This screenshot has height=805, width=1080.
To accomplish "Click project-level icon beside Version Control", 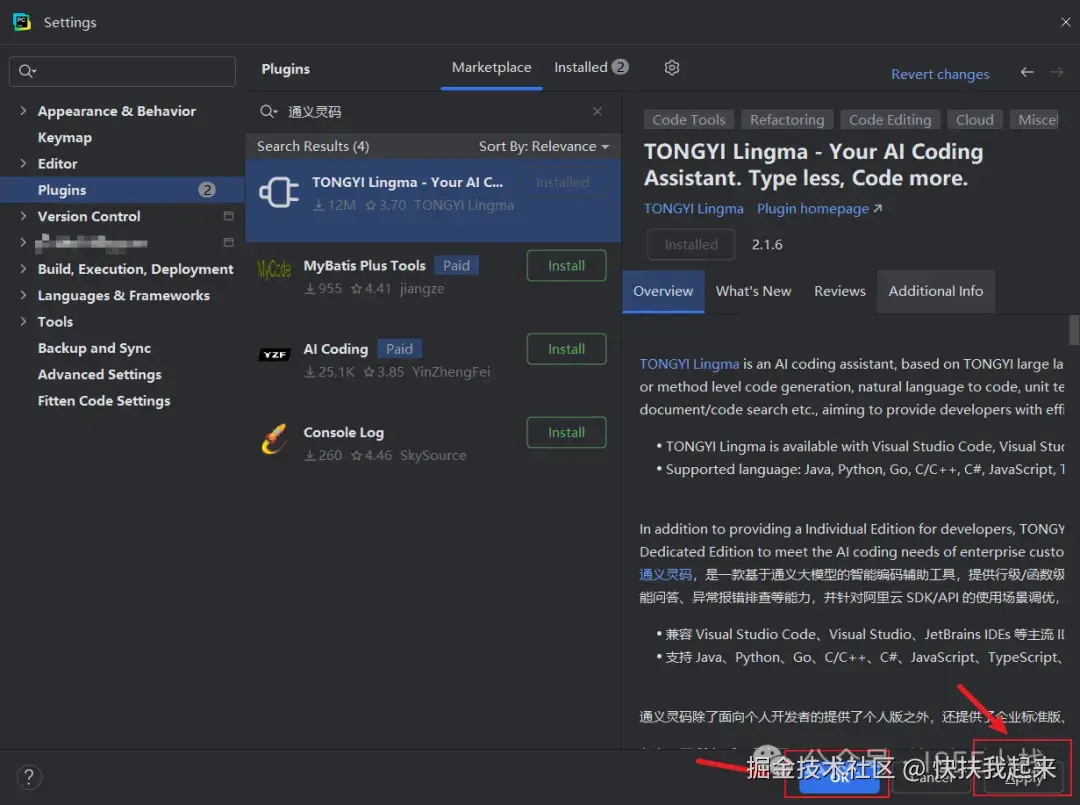I will click(x=228, y=216).
